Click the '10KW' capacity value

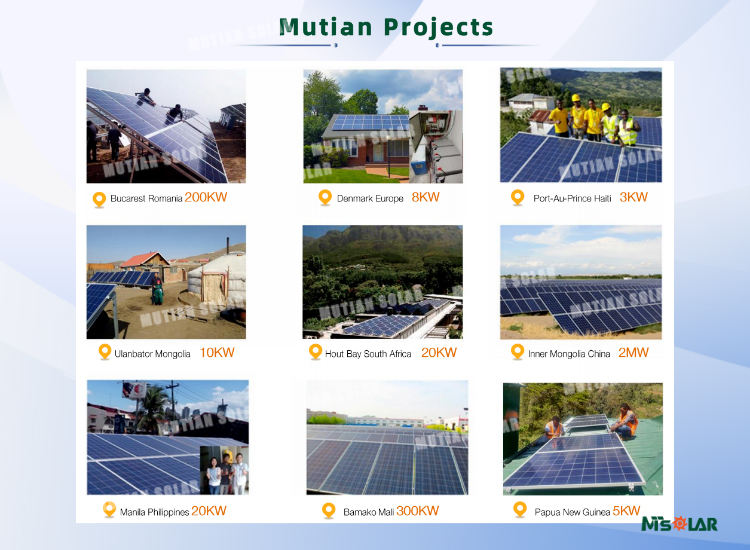click(217, 352)
